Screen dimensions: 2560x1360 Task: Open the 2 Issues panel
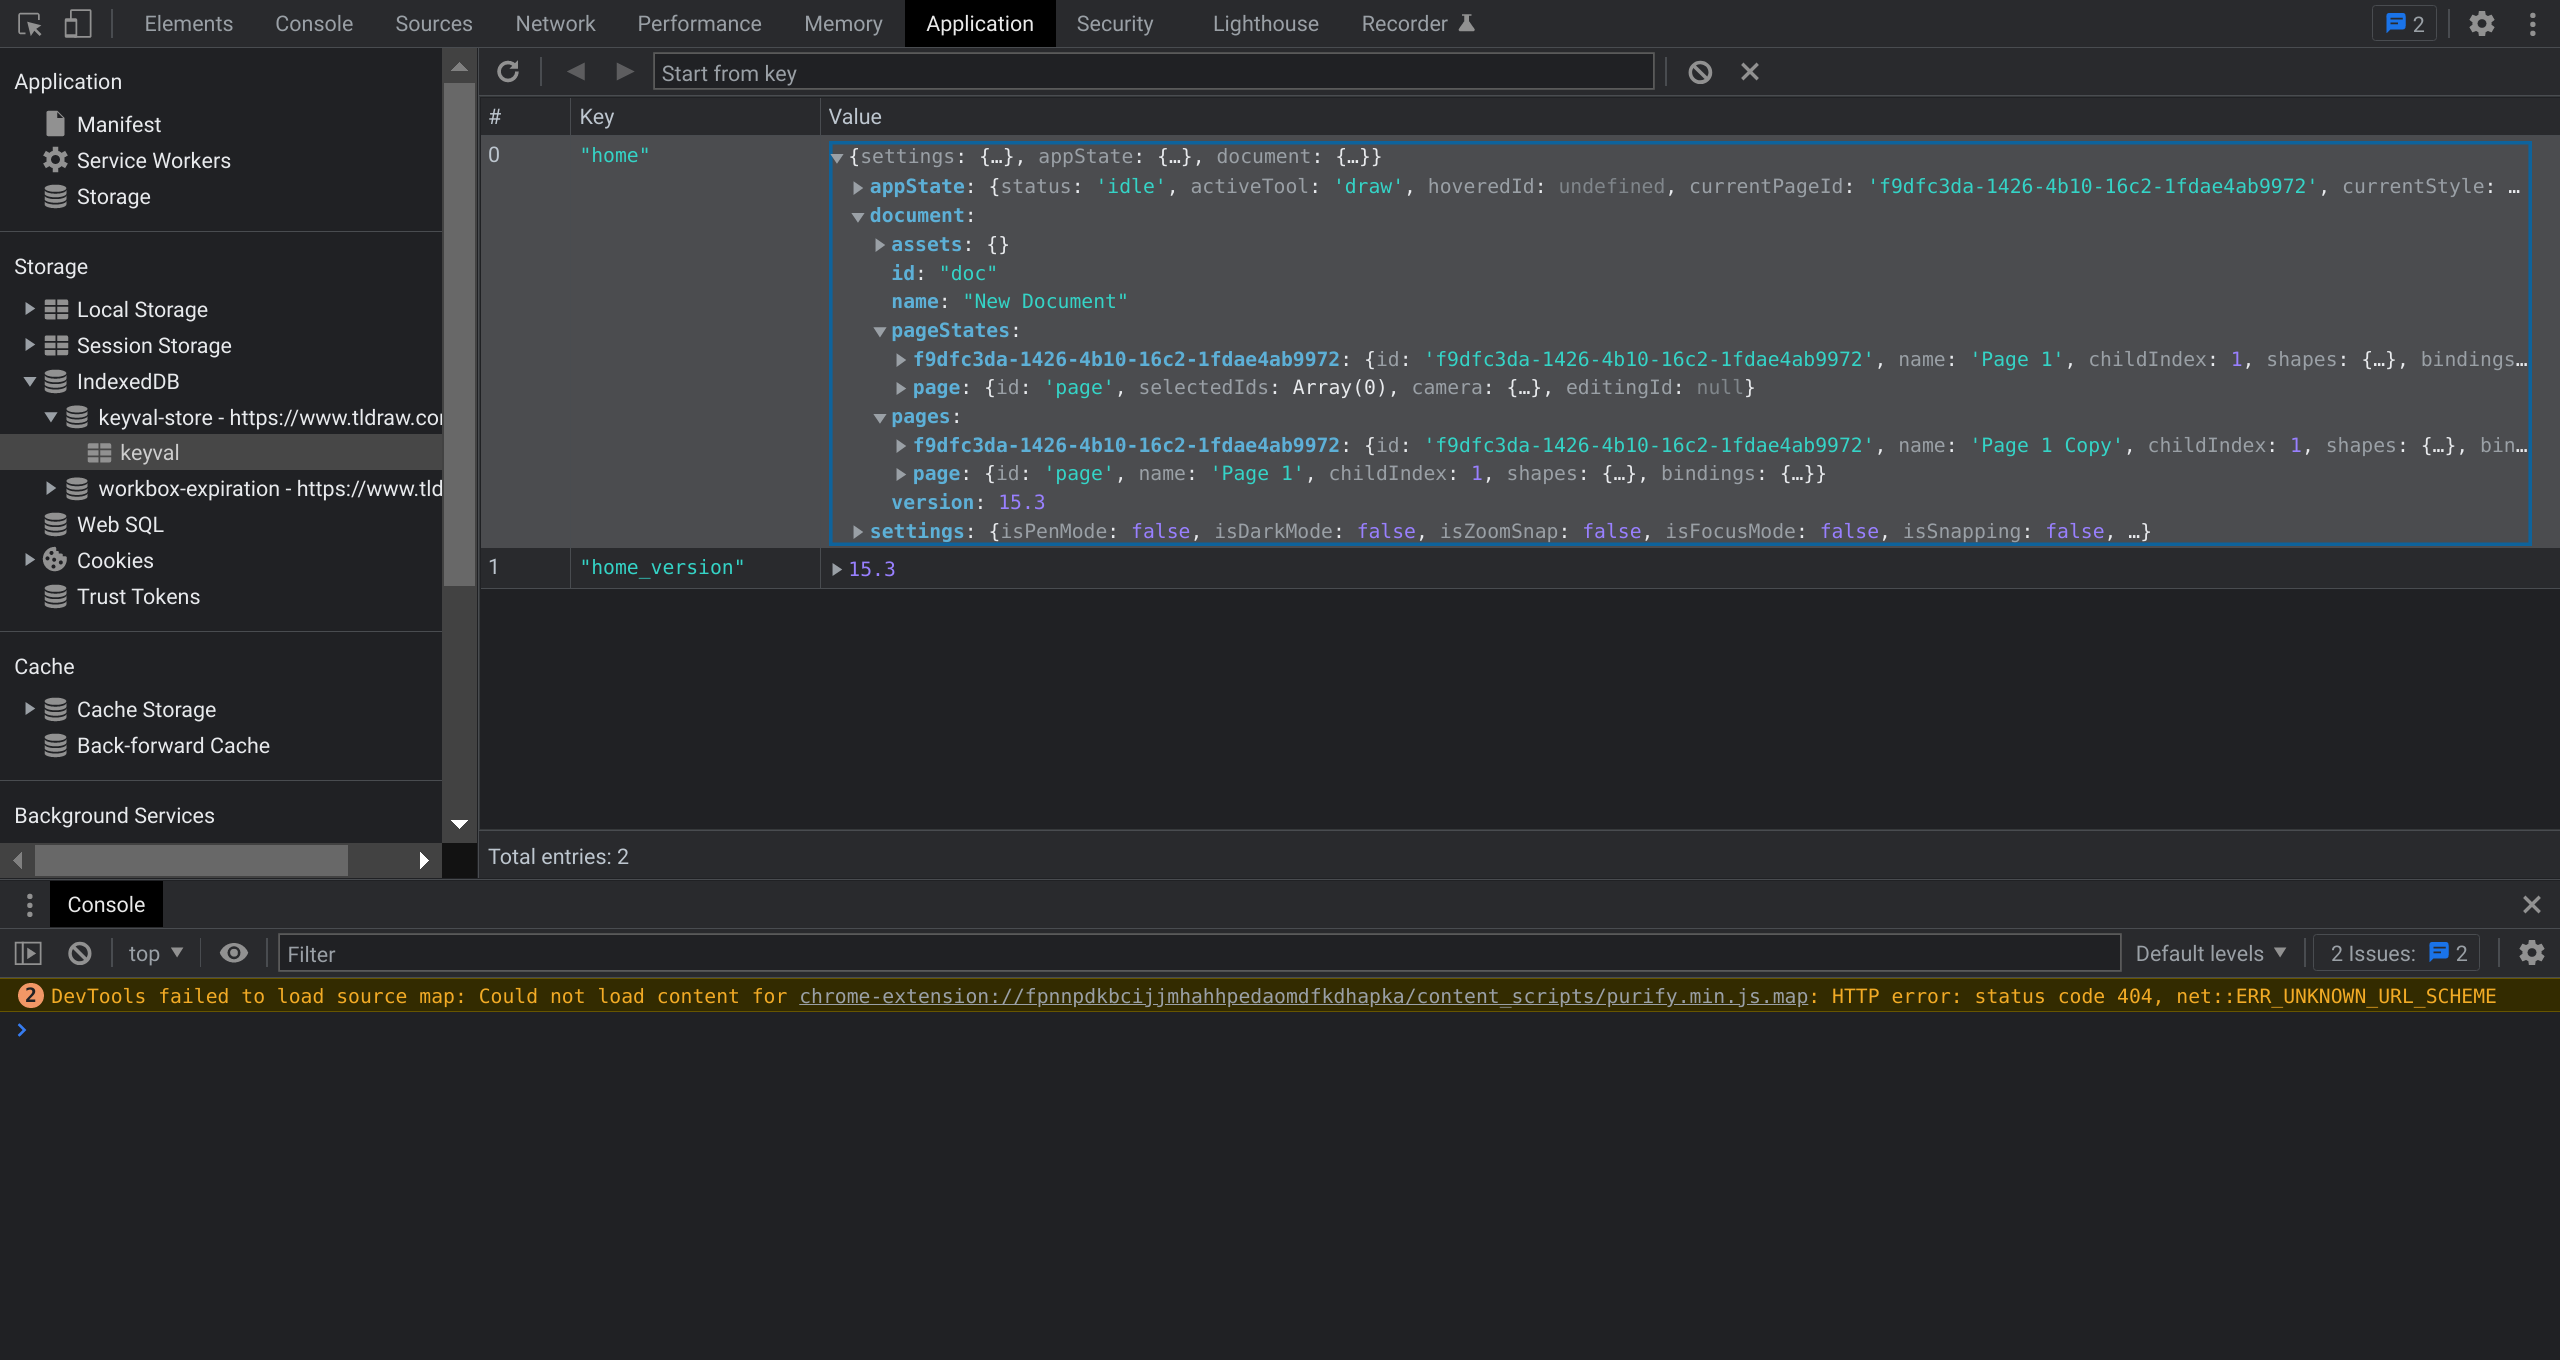coord(2395,953)
